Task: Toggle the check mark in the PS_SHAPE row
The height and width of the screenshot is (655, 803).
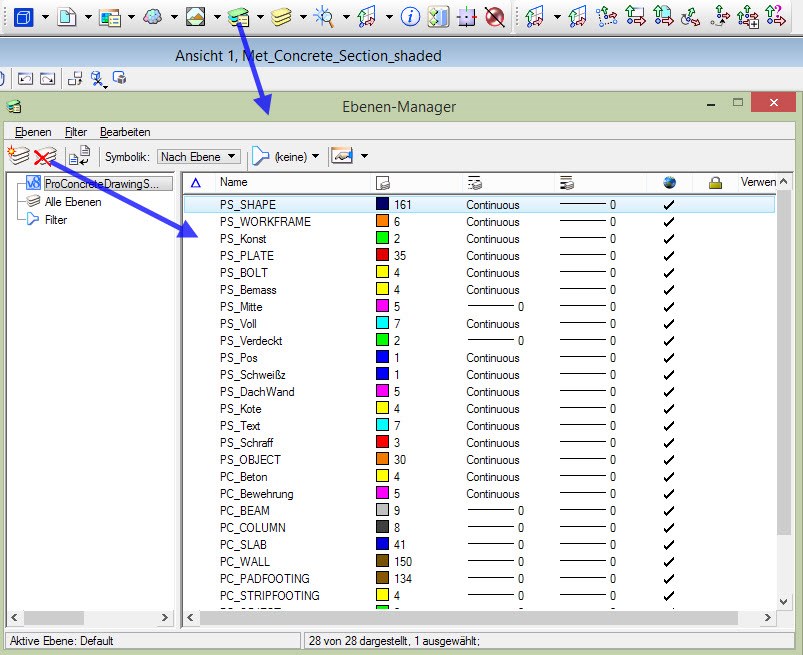Action: coord(668,205)
